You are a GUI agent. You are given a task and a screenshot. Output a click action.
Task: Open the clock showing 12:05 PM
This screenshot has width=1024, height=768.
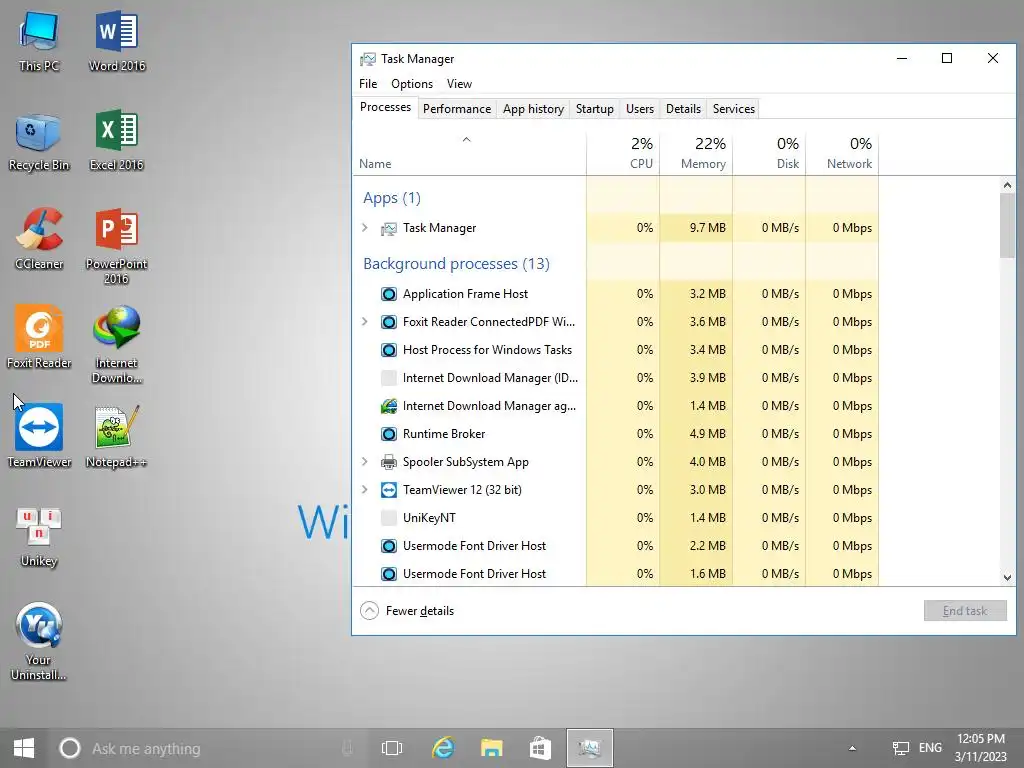[x=980, y=748]
